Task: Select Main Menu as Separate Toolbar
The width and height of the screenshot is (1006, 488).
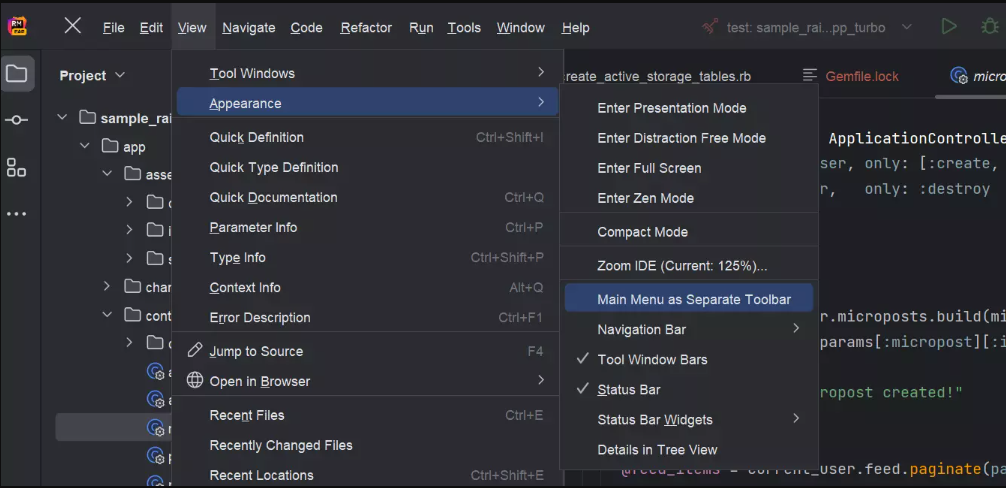Action: coord(693,299)
